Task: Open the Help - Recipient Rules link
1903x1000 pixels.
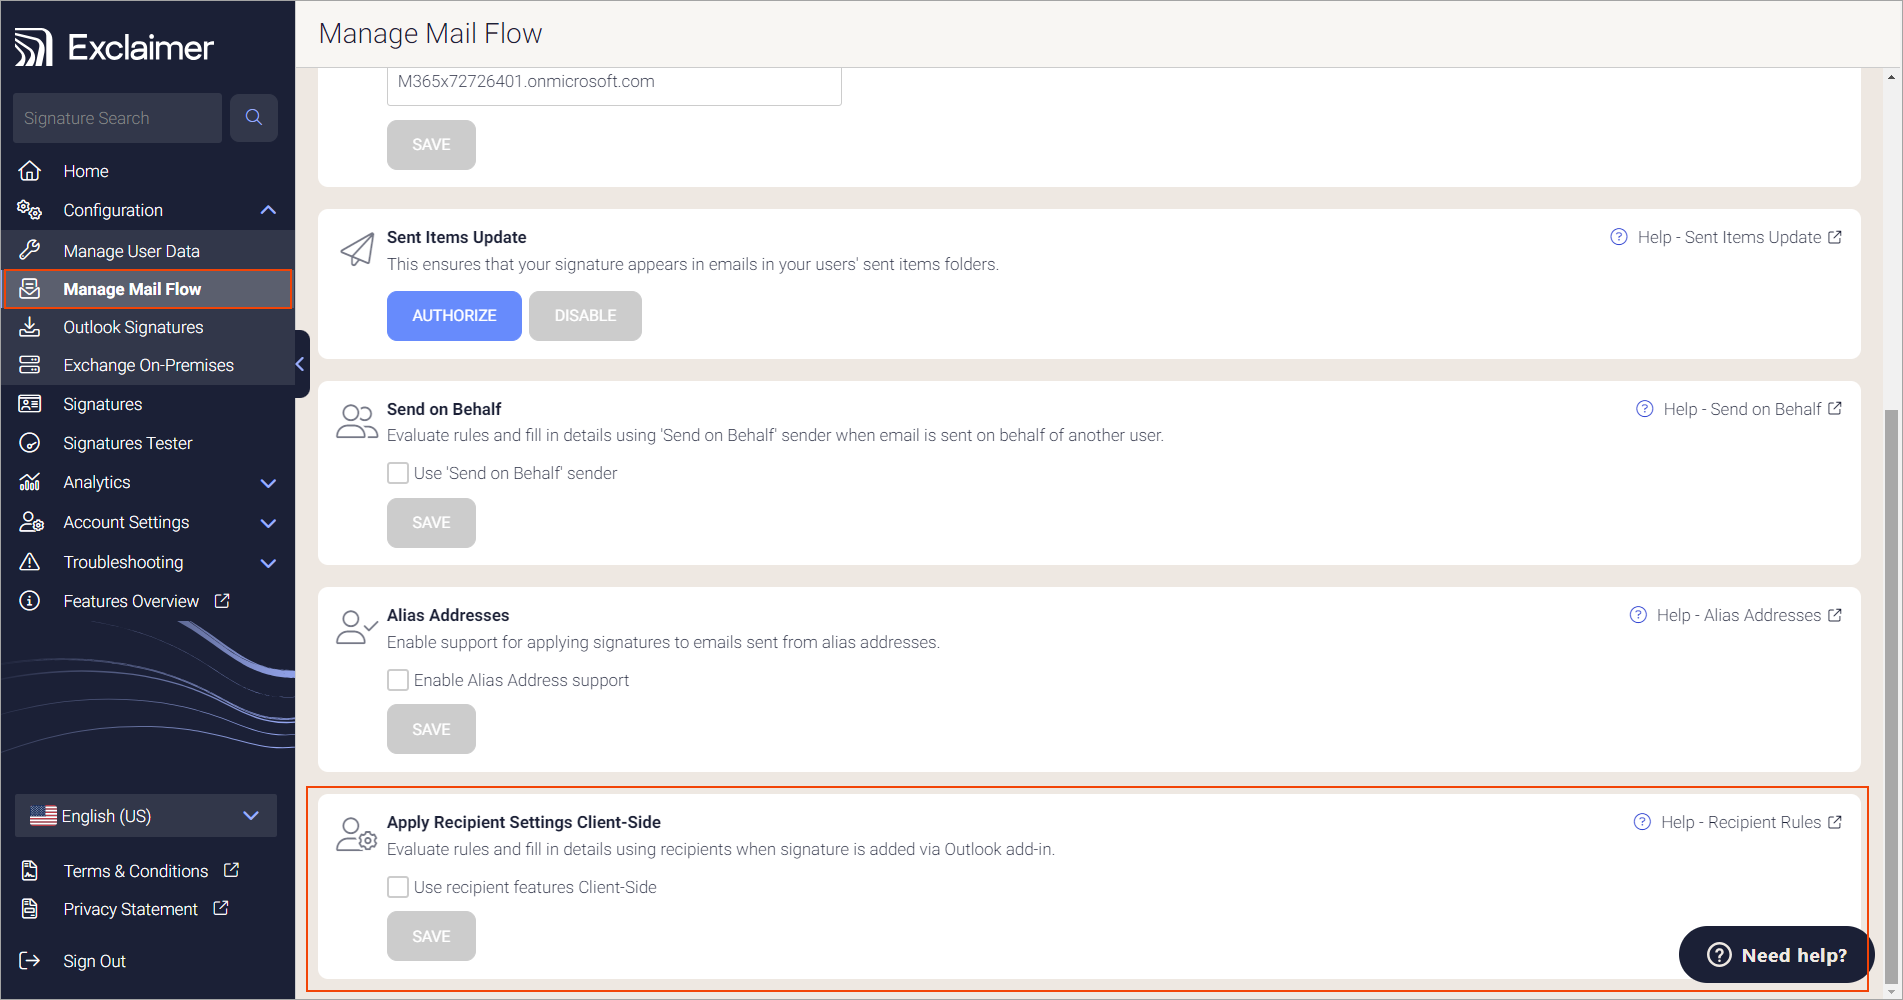Action: [1740, 822]
